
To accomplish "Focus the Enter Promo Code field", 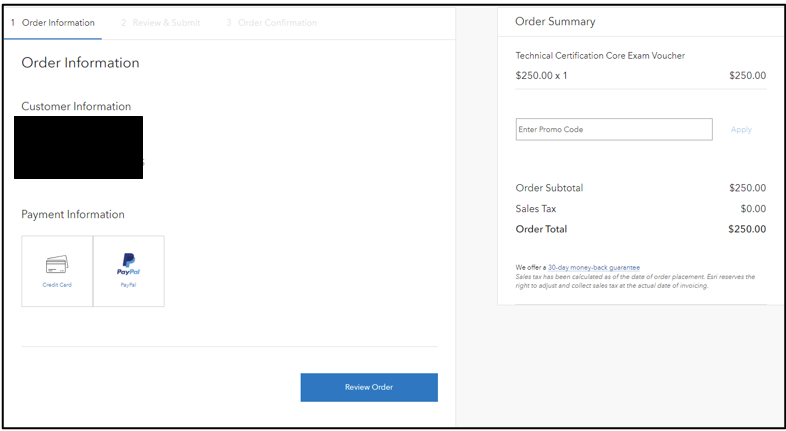I will pos(613,130).
